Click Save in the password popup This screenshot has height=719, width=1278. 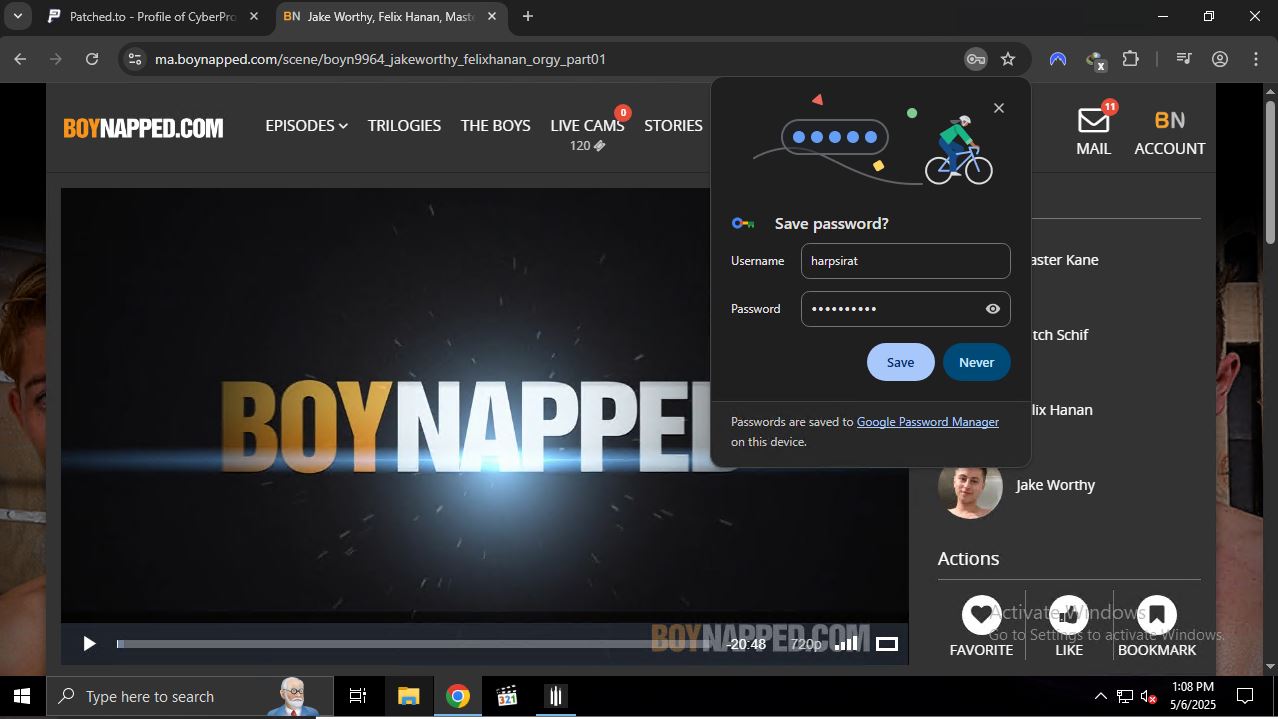coord(900,362)
